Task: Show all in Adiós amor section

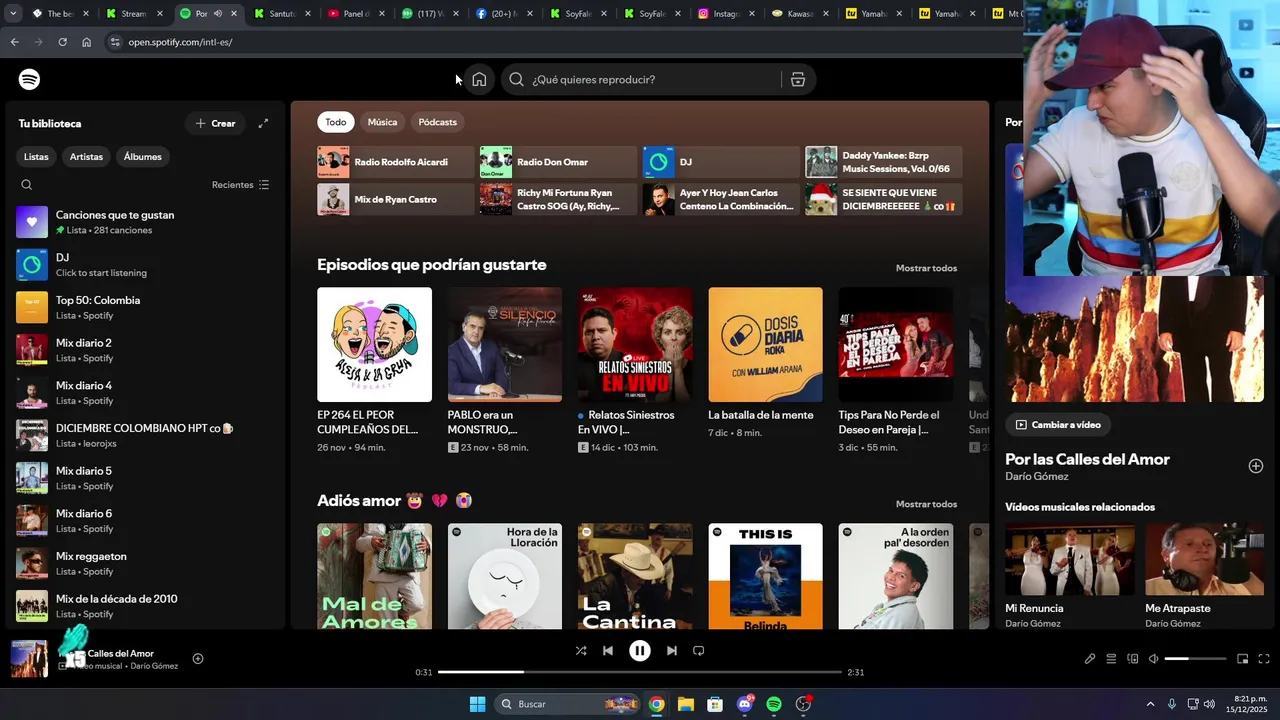Action: click(926, 504)
